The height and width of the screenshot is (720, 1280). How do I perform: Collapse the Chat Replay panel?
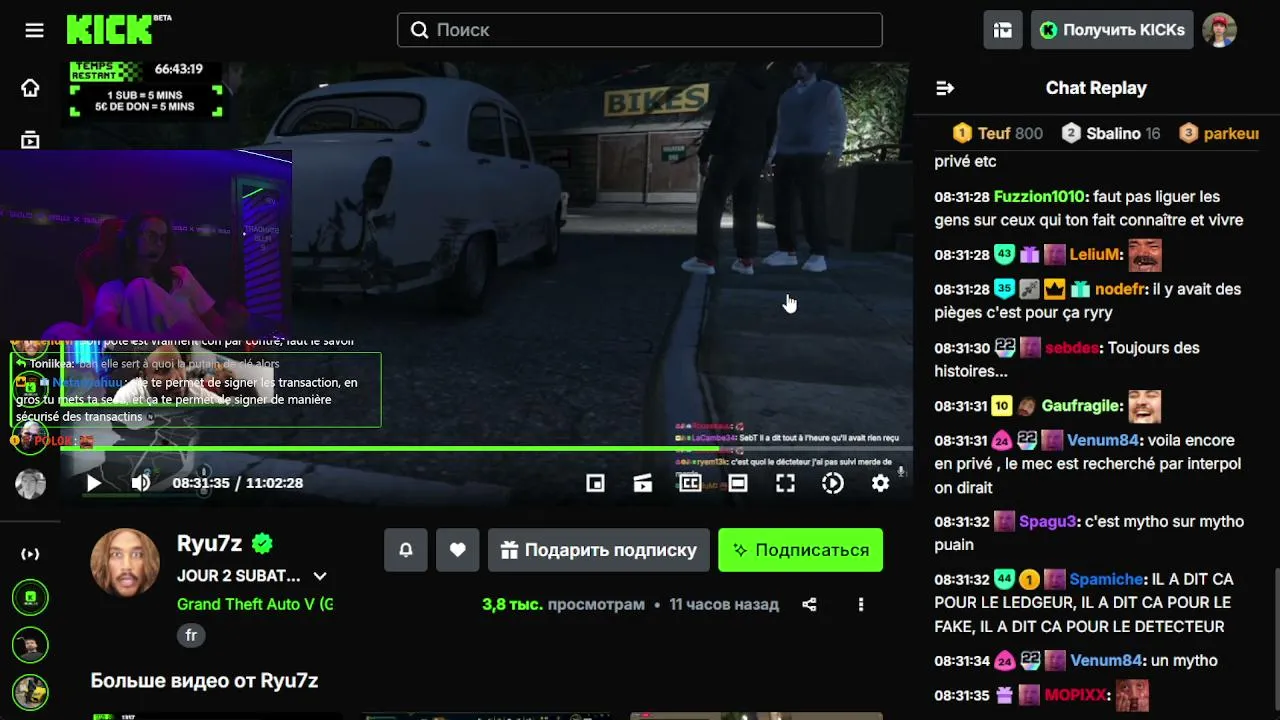945,88
